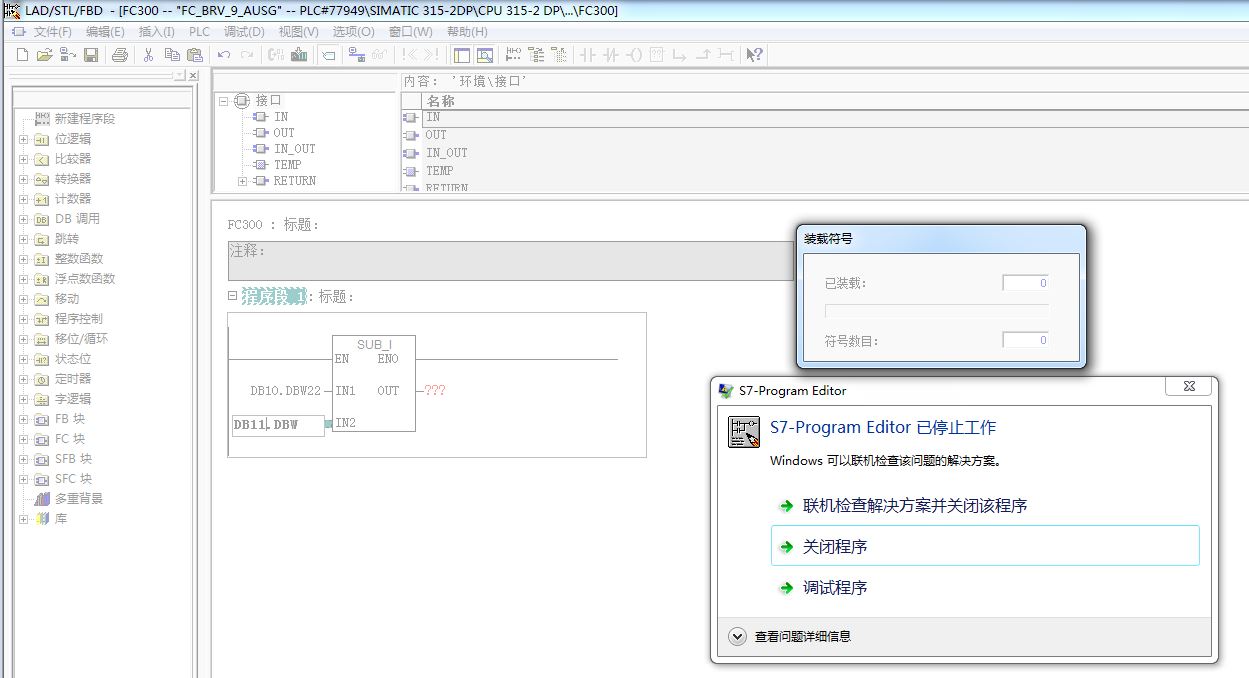The width and height of the screenshot is (1249, 678).
Task: Click the Open folder toolbar icon
Action: click(x=44, y=55)
